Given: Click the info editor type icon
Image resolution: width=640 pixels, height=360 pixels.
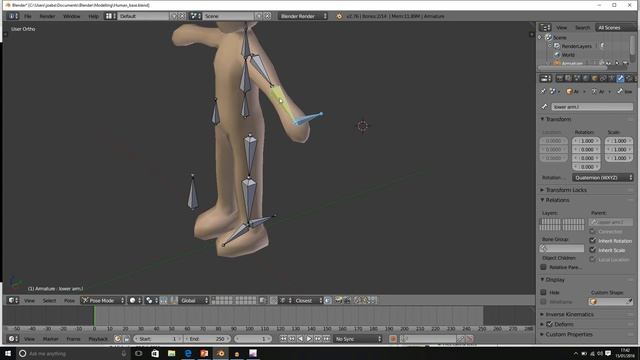Looking at the screenshot, I should pos(13,16).
